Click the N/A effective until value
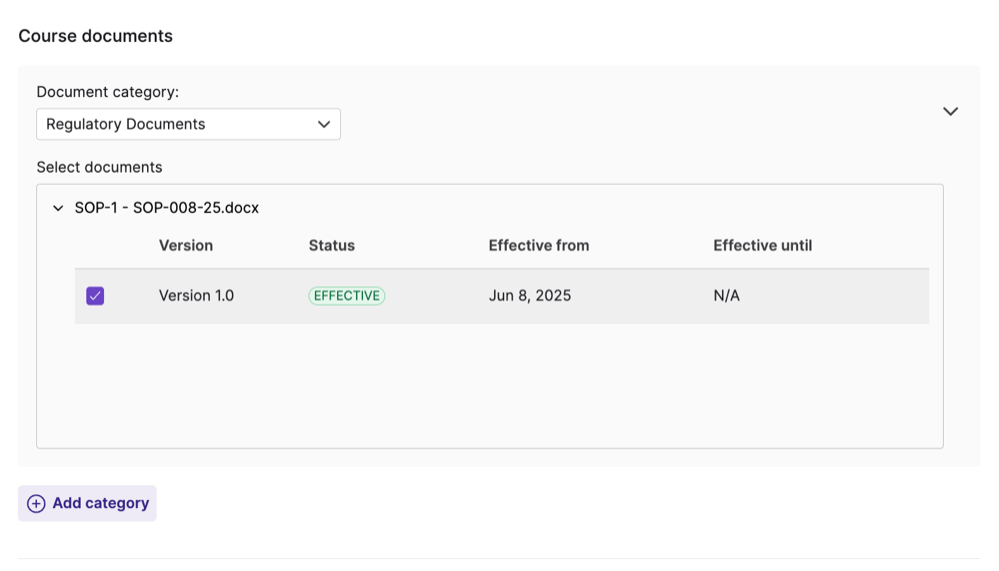The image size is (999, 571). point(726,296)
